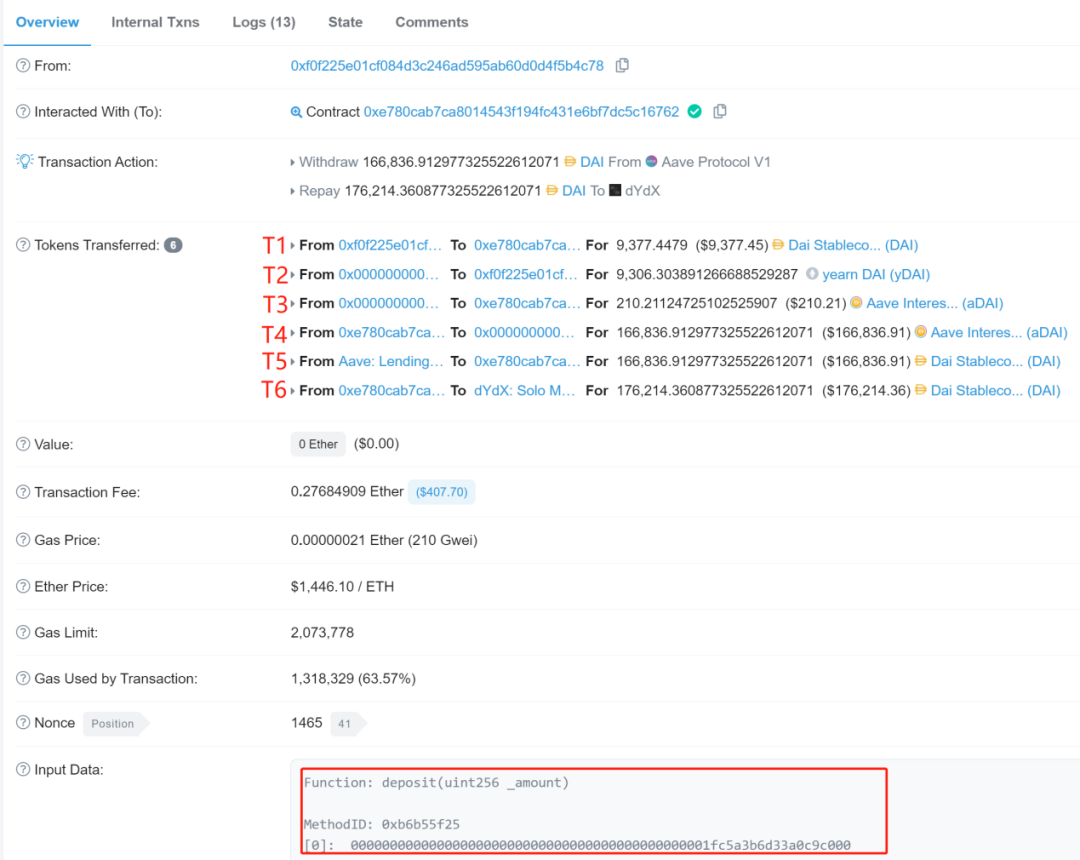
Task: Open the sender address 0xf0f225e01cf084d3 link
Action: (447, 65)
